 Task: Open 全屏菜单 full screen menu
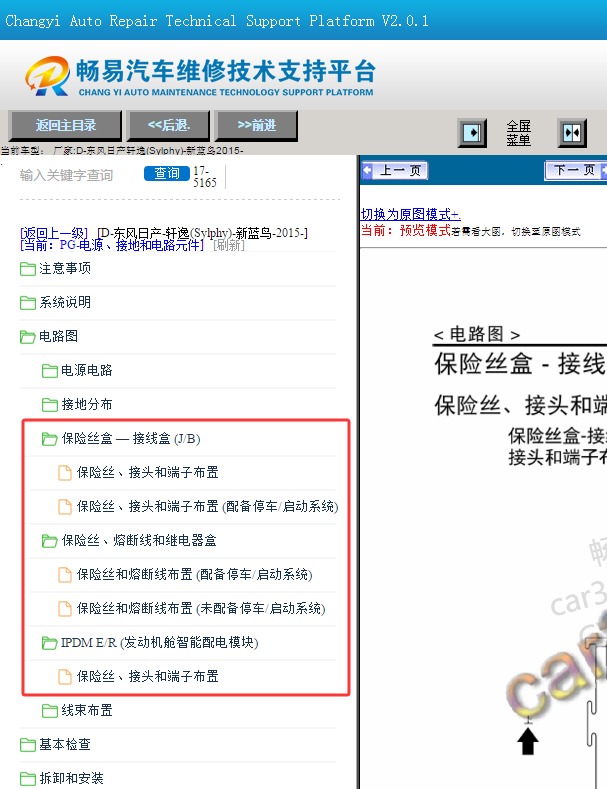(x=518, y=133)
